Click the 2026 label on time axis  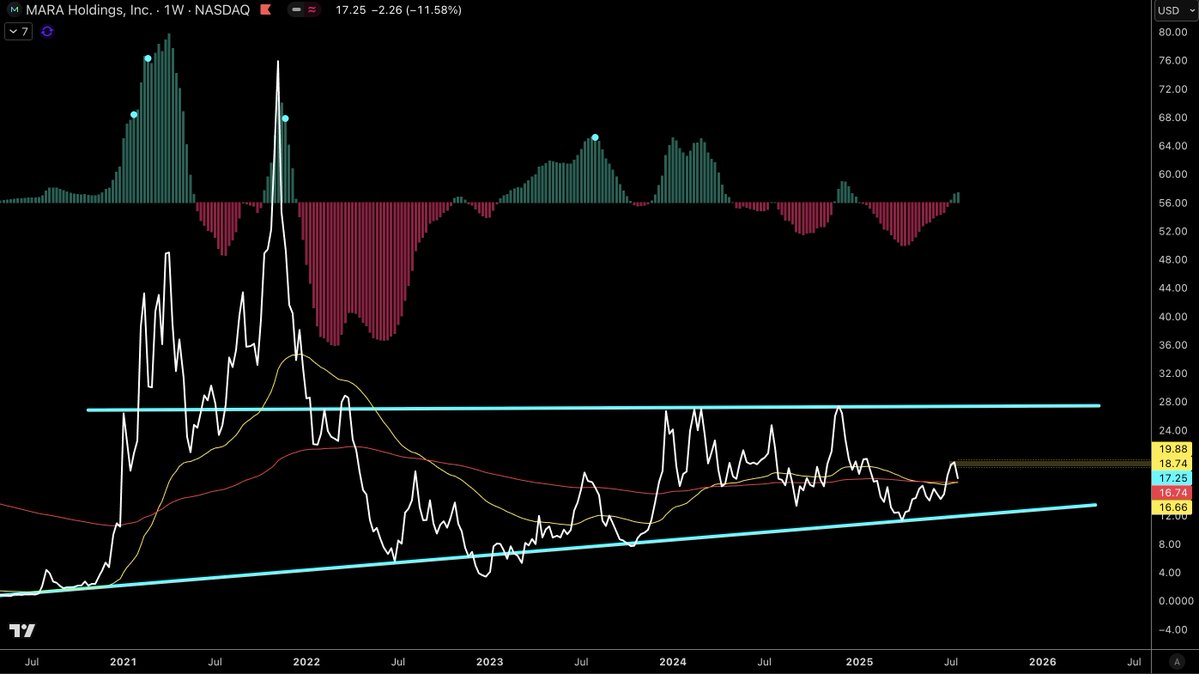click(x=1042, y=662)
